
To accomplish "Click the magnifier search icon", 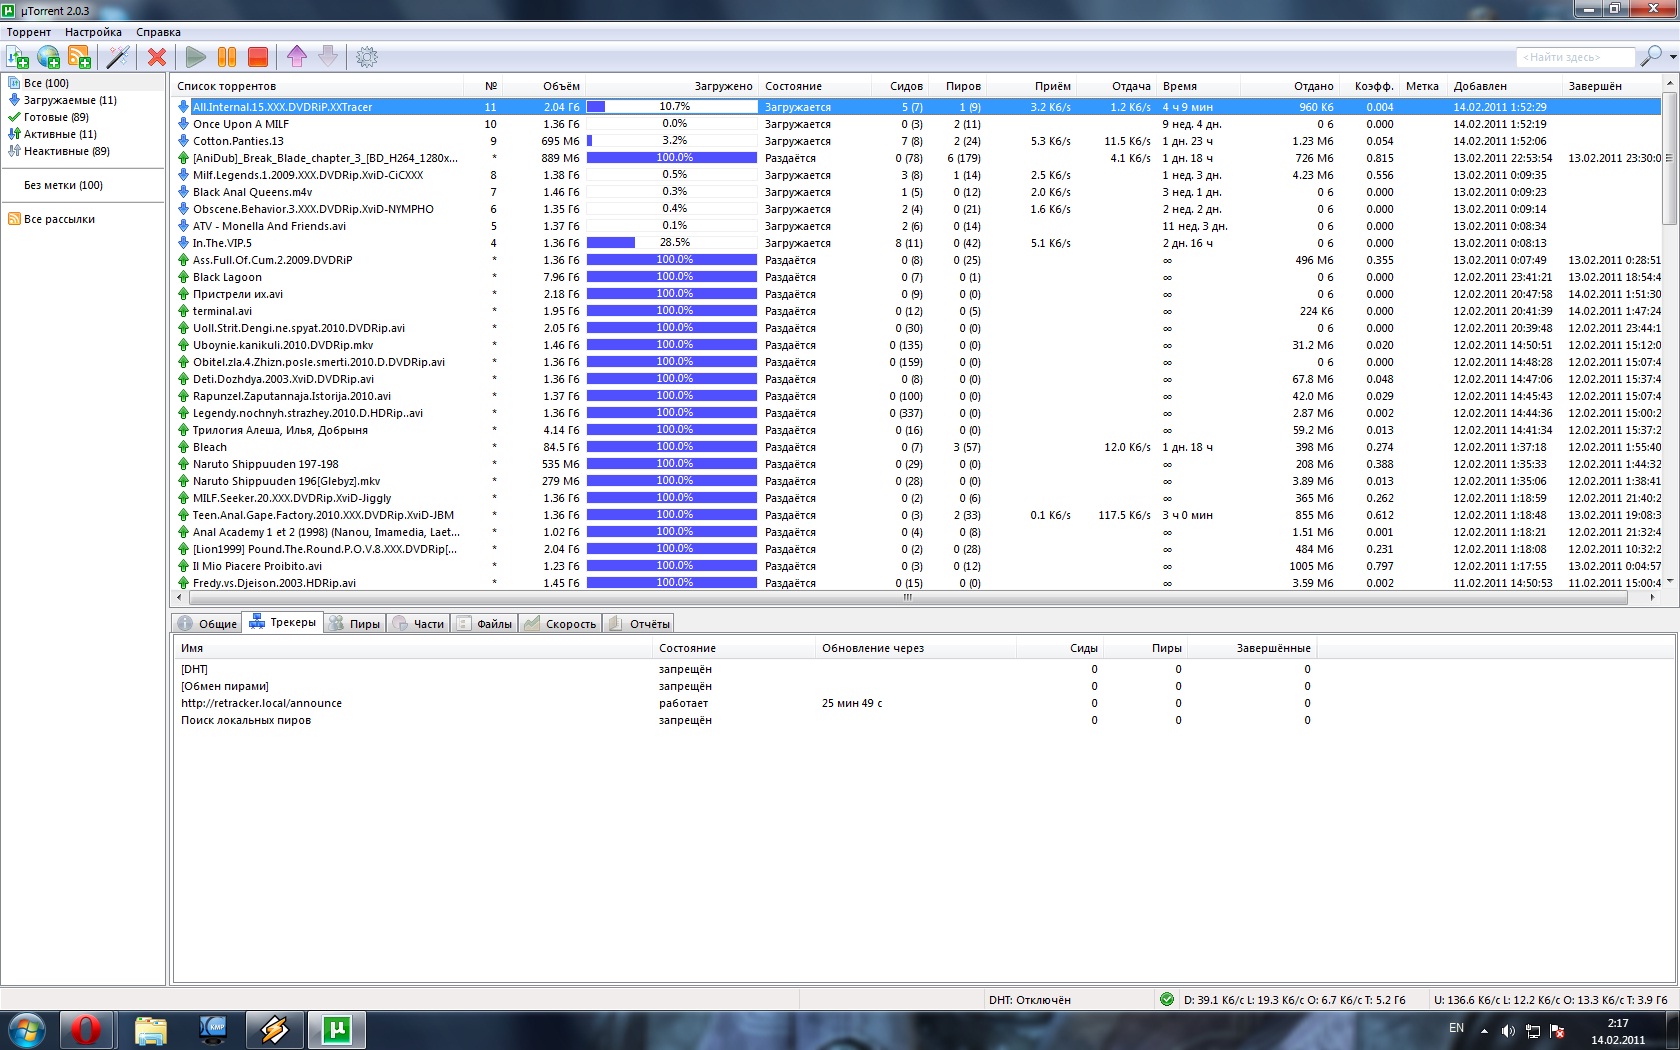I will pyautogui.click(x=1651, y=56).
